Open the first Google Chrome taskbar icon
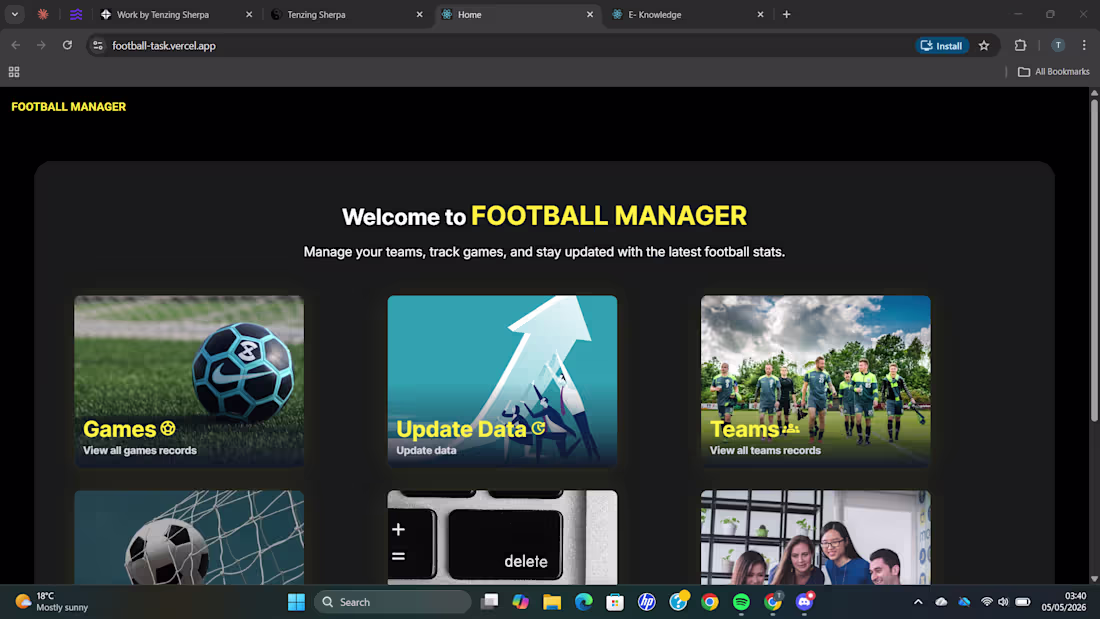Screen dimensions: 1100x619 tap(710, 602)
